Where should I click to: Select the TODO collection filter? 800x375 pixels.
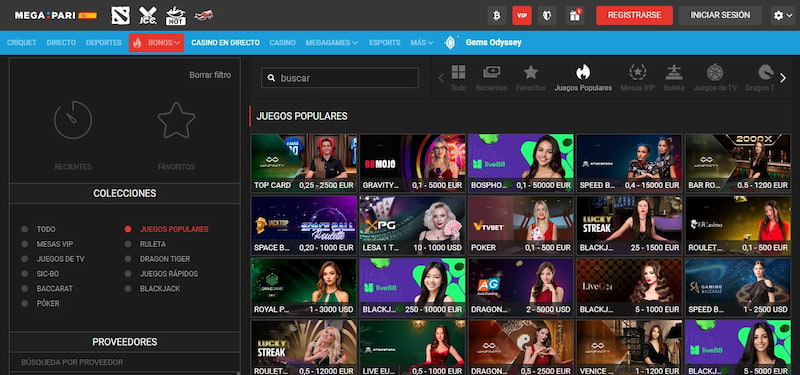(x=46, y=229)
